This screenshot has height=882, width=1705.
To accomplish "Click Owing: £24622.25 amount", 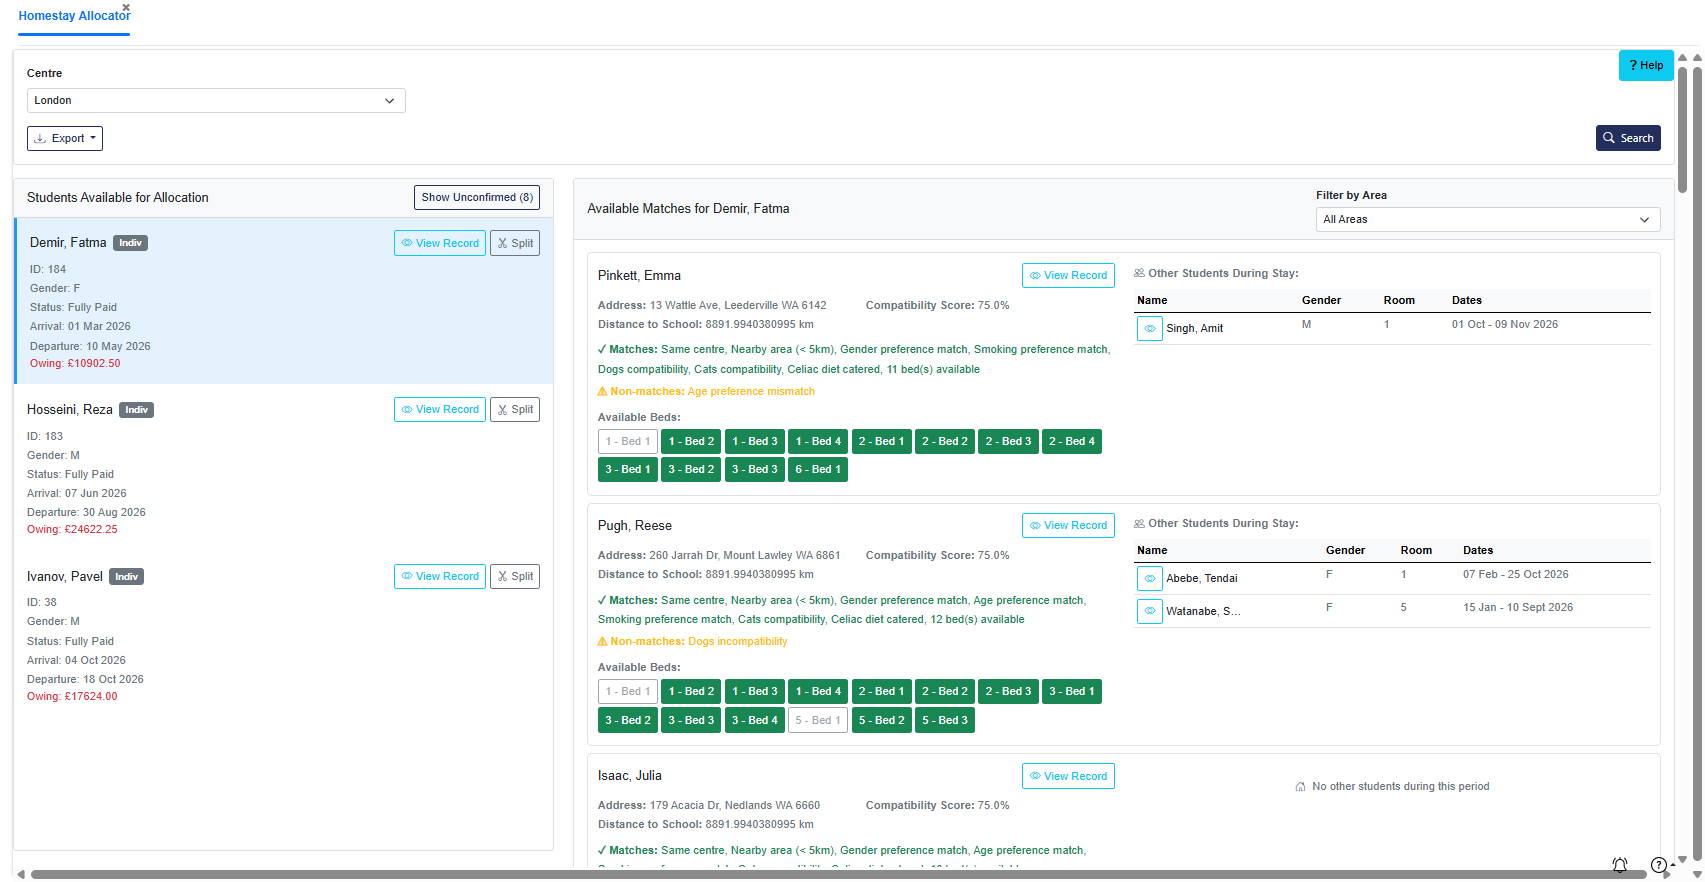I will point(72,529).
